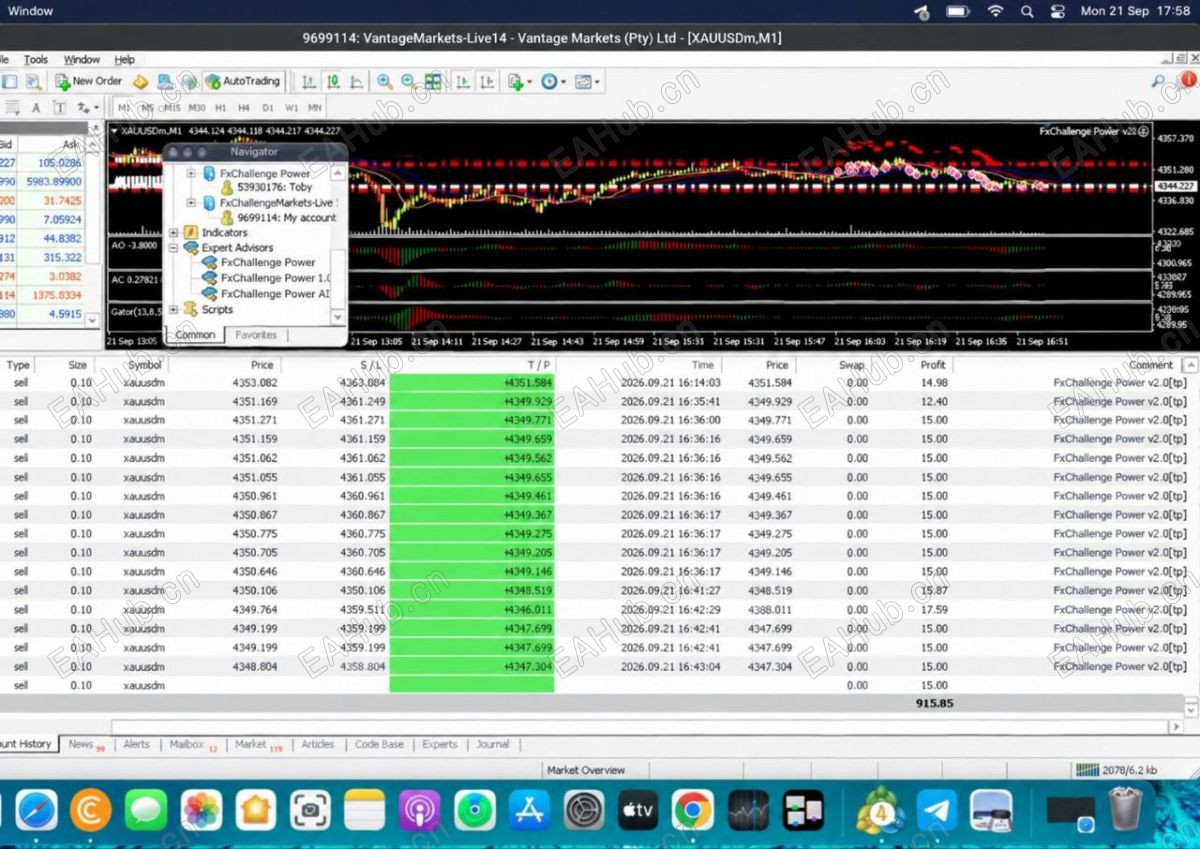Click the 4353.082 price cell
The width and height of the screenshot is (1200, 849).
tap(255, 383)
